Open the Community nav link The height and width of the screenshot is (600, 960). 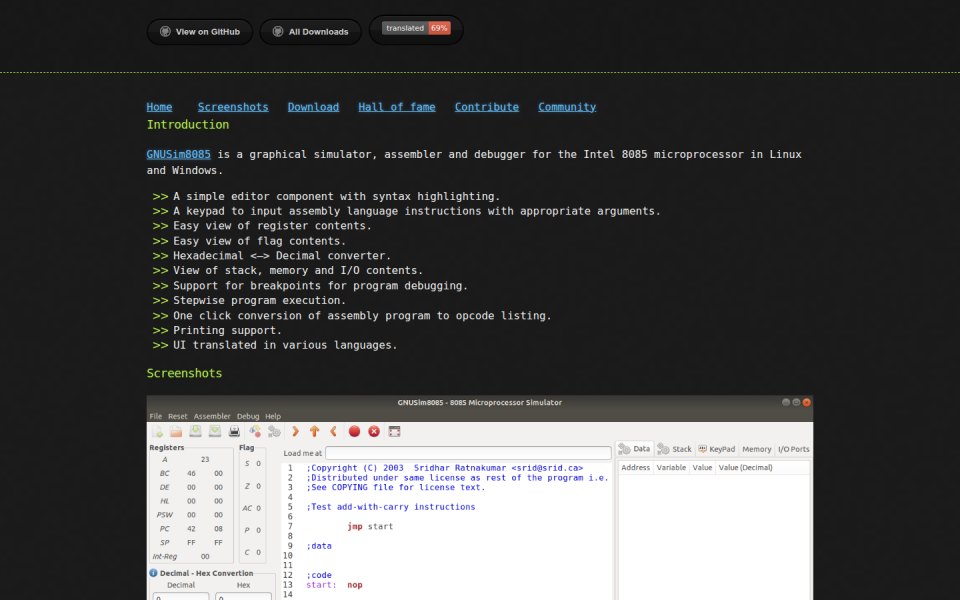[567, 107]
